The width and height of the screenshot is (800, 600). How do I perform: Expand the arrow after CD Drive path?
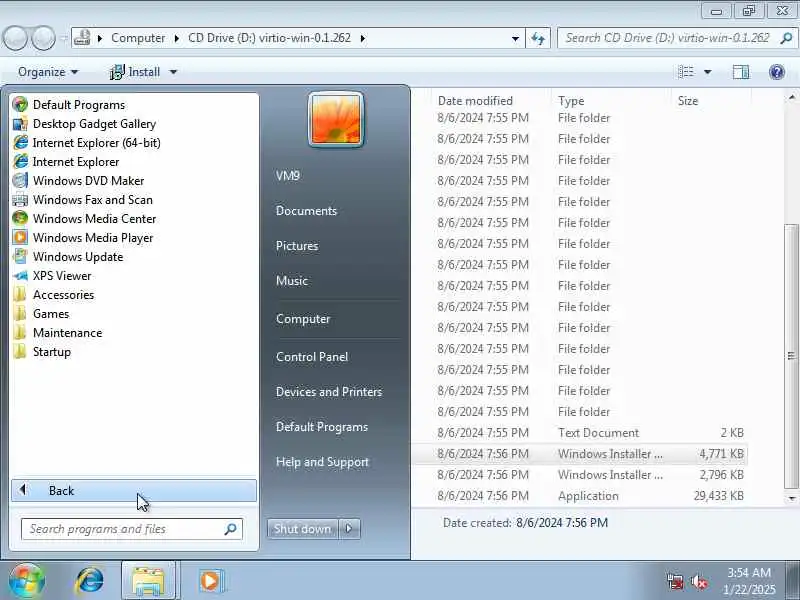pos(363,38)
